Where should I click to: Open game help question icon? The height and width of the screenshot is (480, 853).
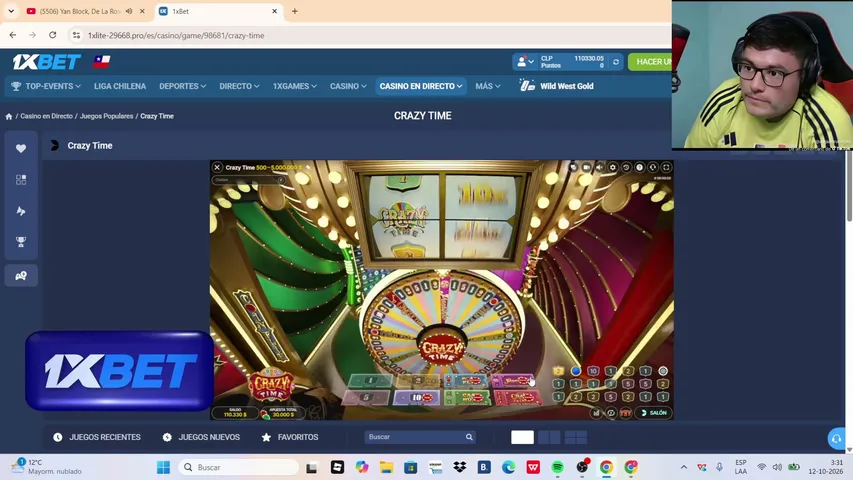pos(640,168)
